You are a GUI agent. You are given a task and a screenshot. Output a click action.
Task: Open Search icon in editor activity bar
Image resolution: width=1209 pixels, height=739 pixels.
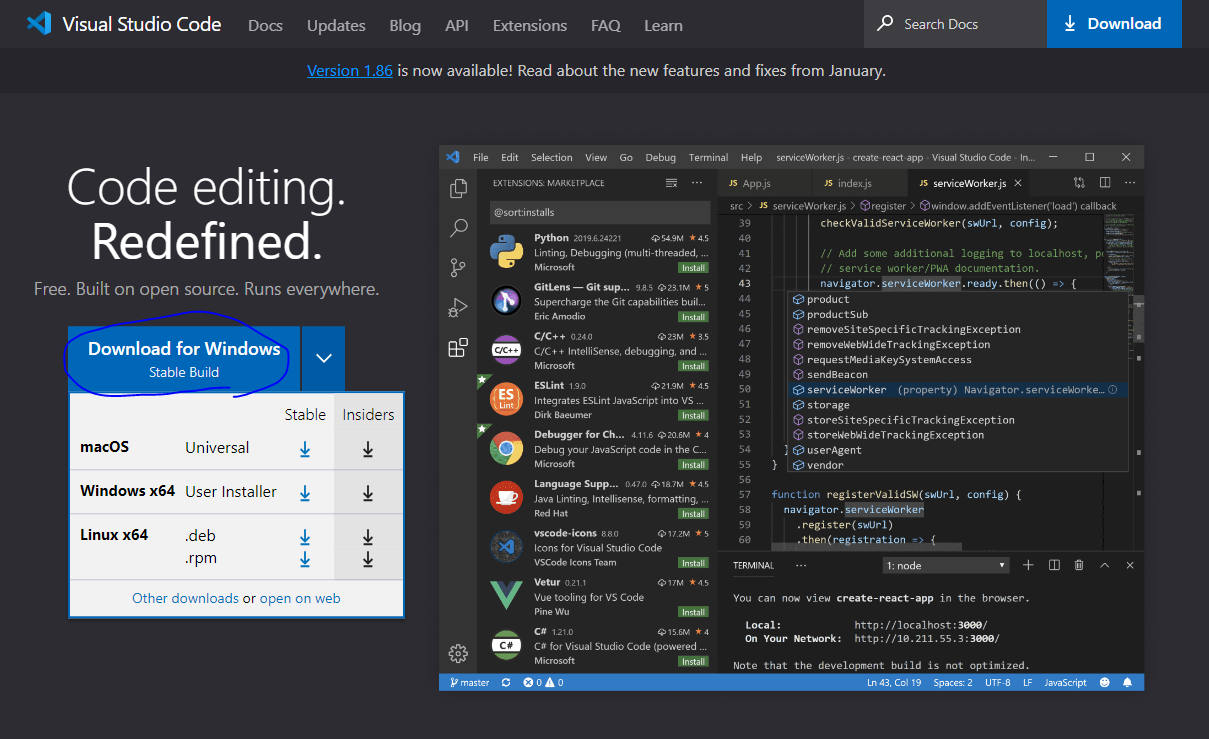coord(459,228)
